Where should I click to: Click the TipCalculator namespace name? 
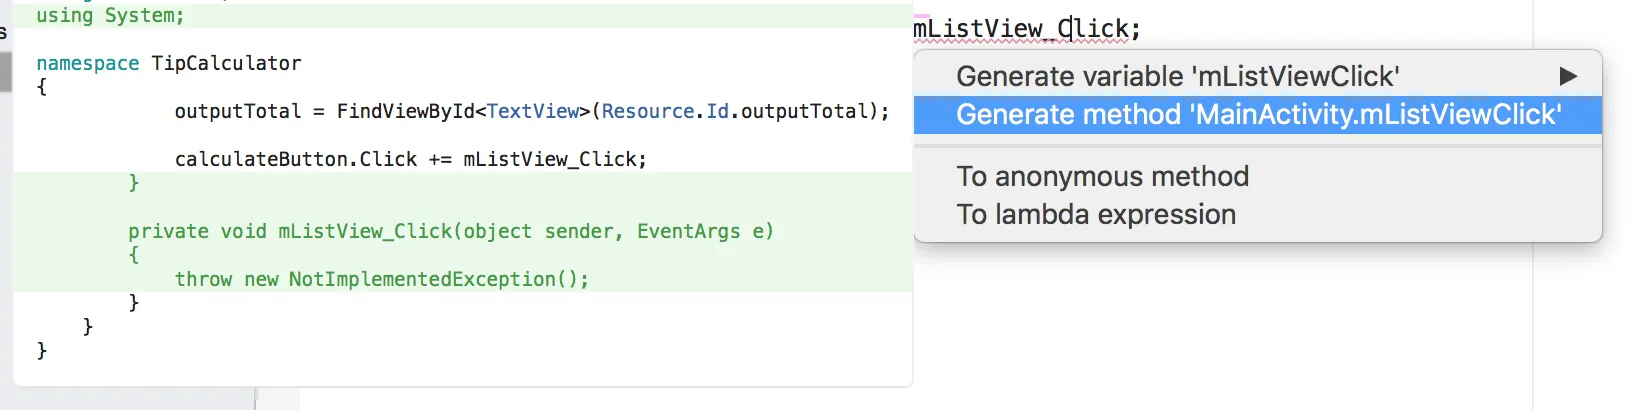[x=226, y=63]
